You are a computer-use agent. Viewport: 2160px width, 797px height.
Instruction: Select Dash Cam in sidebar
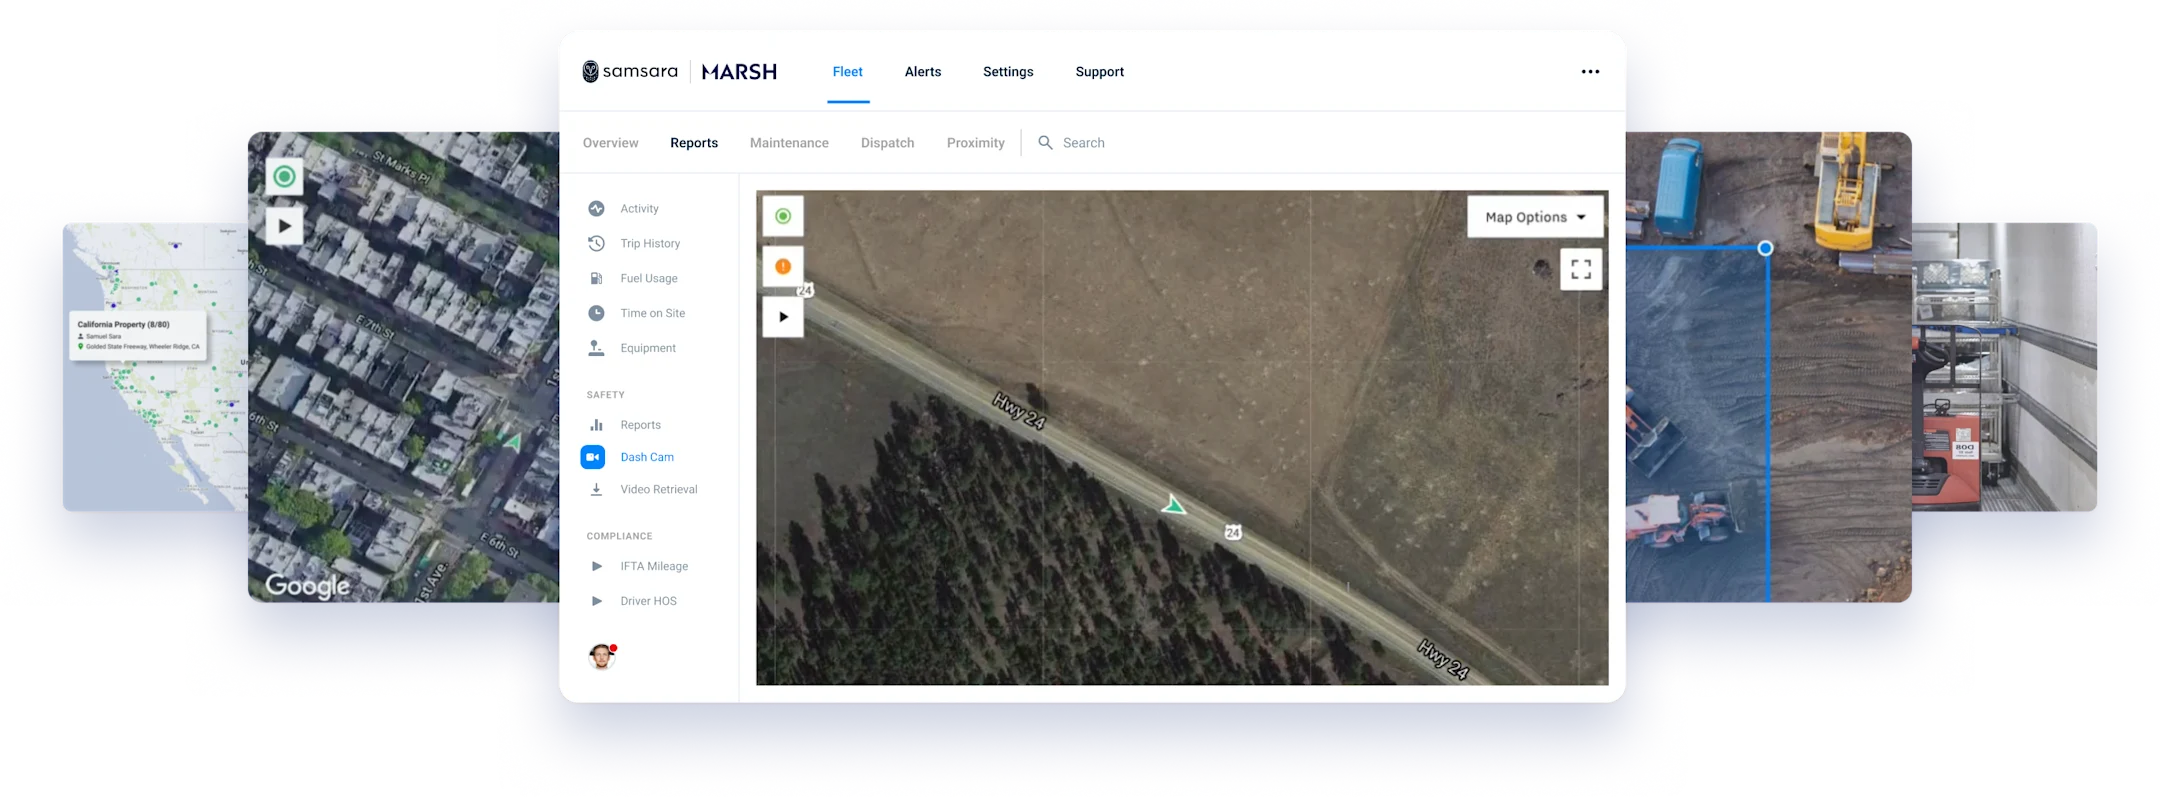(647, 457)
